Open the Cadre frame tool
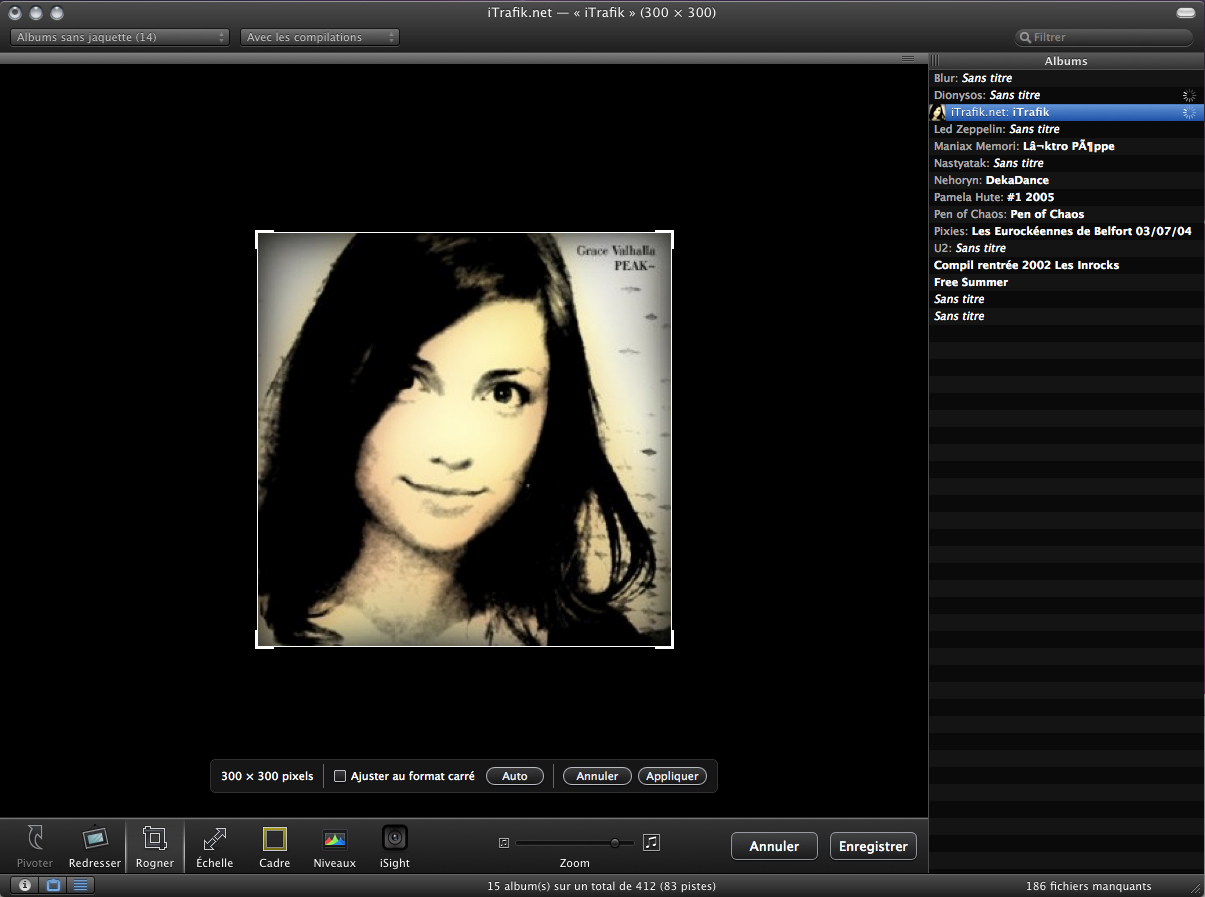 coord(274,846)
